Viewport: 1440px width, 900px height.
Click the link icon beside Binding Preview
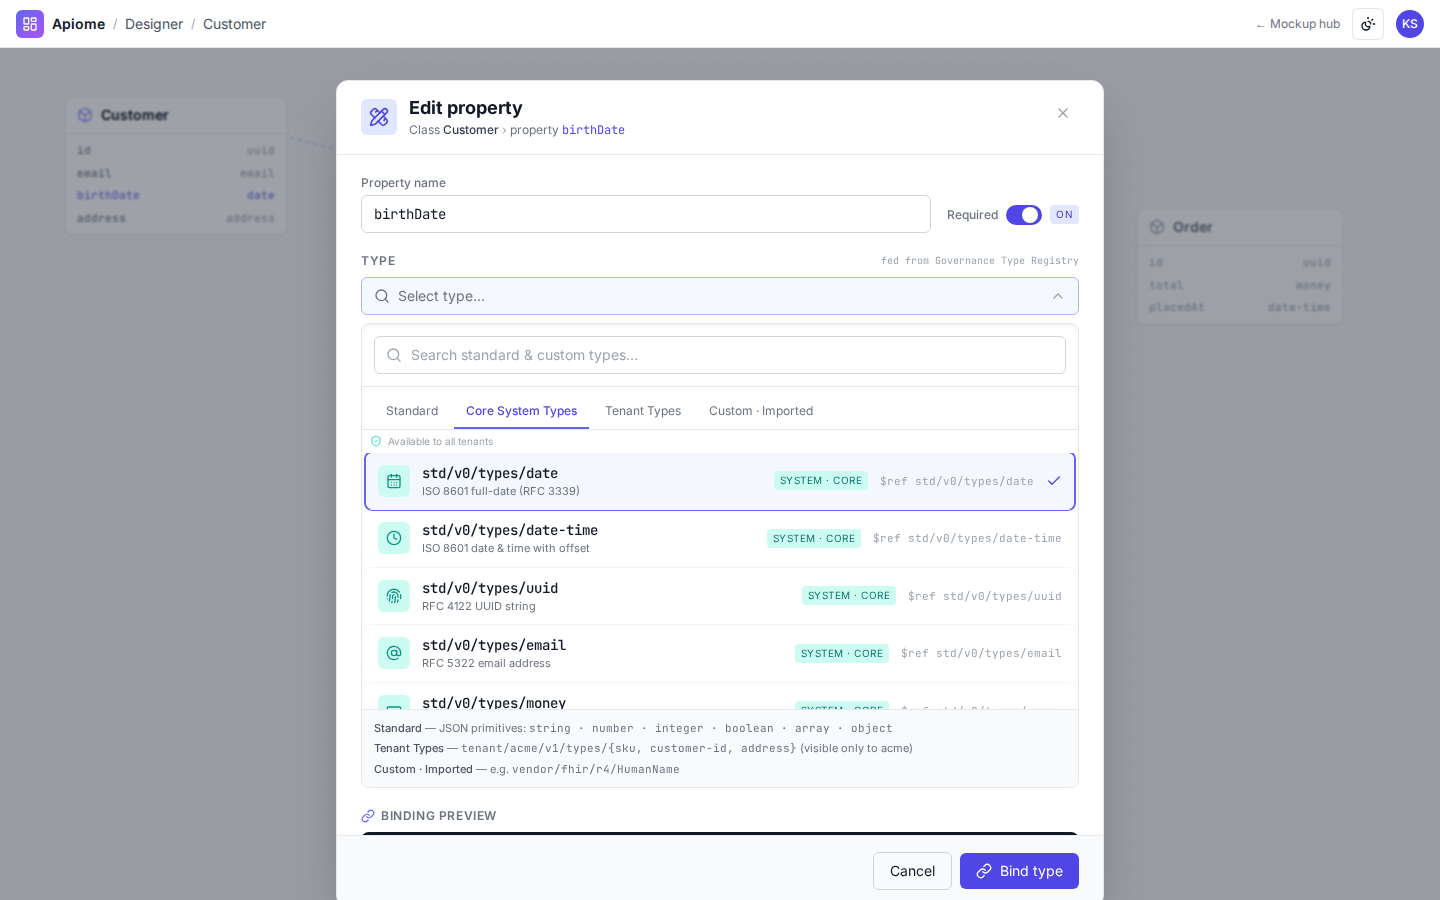point(368,816)
